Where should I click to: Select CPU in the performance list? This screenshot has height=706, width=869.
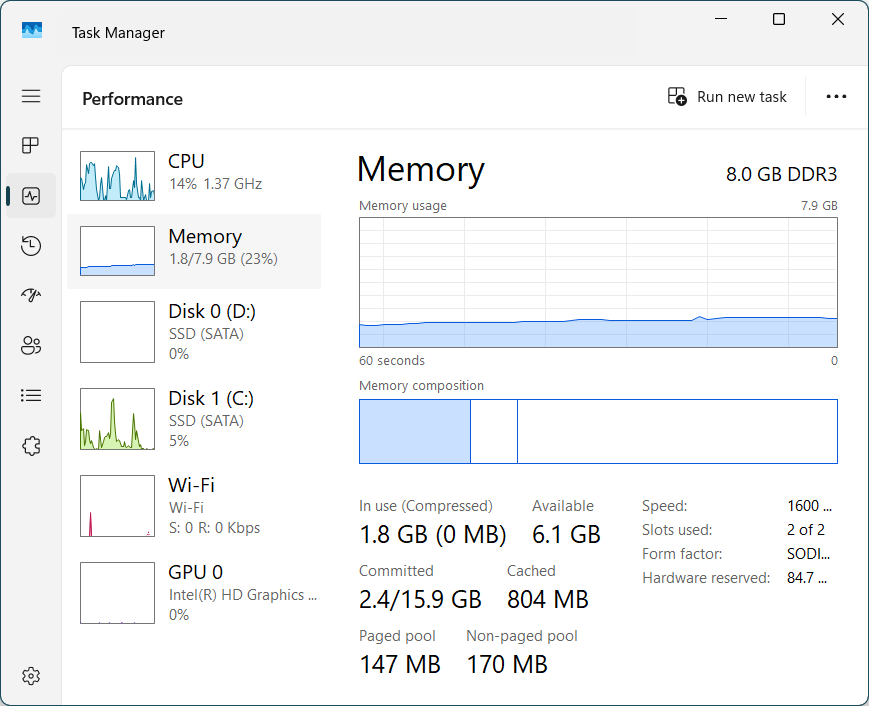[194, 176]
